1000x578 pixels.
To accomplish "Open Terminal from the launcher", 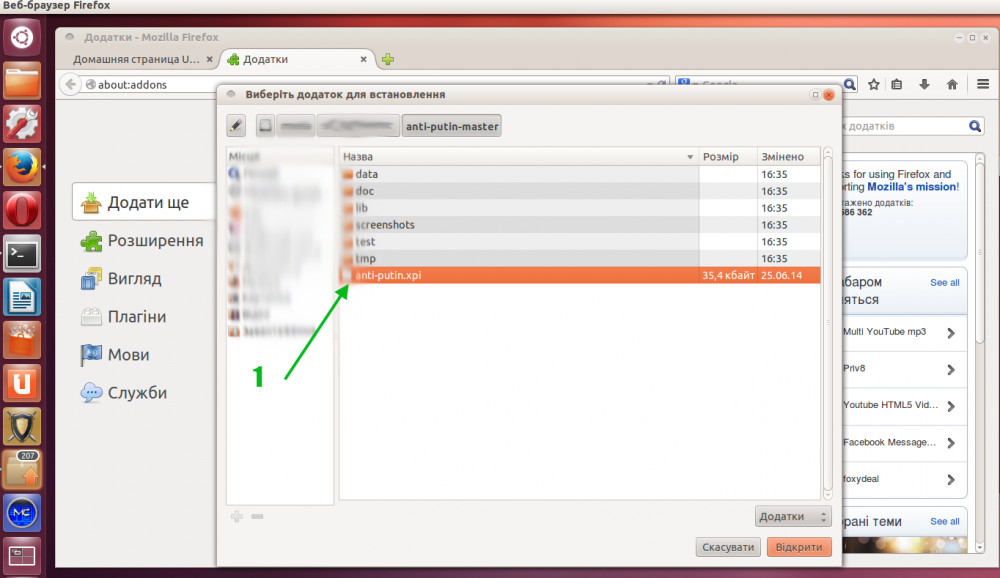I will click(22, 254).
